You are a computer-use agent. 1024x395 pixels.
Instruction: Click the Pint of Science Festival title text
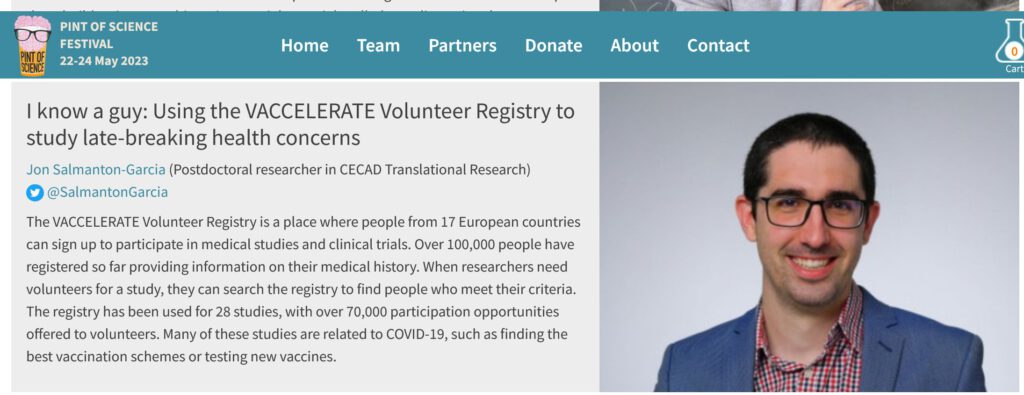(108, 35)
